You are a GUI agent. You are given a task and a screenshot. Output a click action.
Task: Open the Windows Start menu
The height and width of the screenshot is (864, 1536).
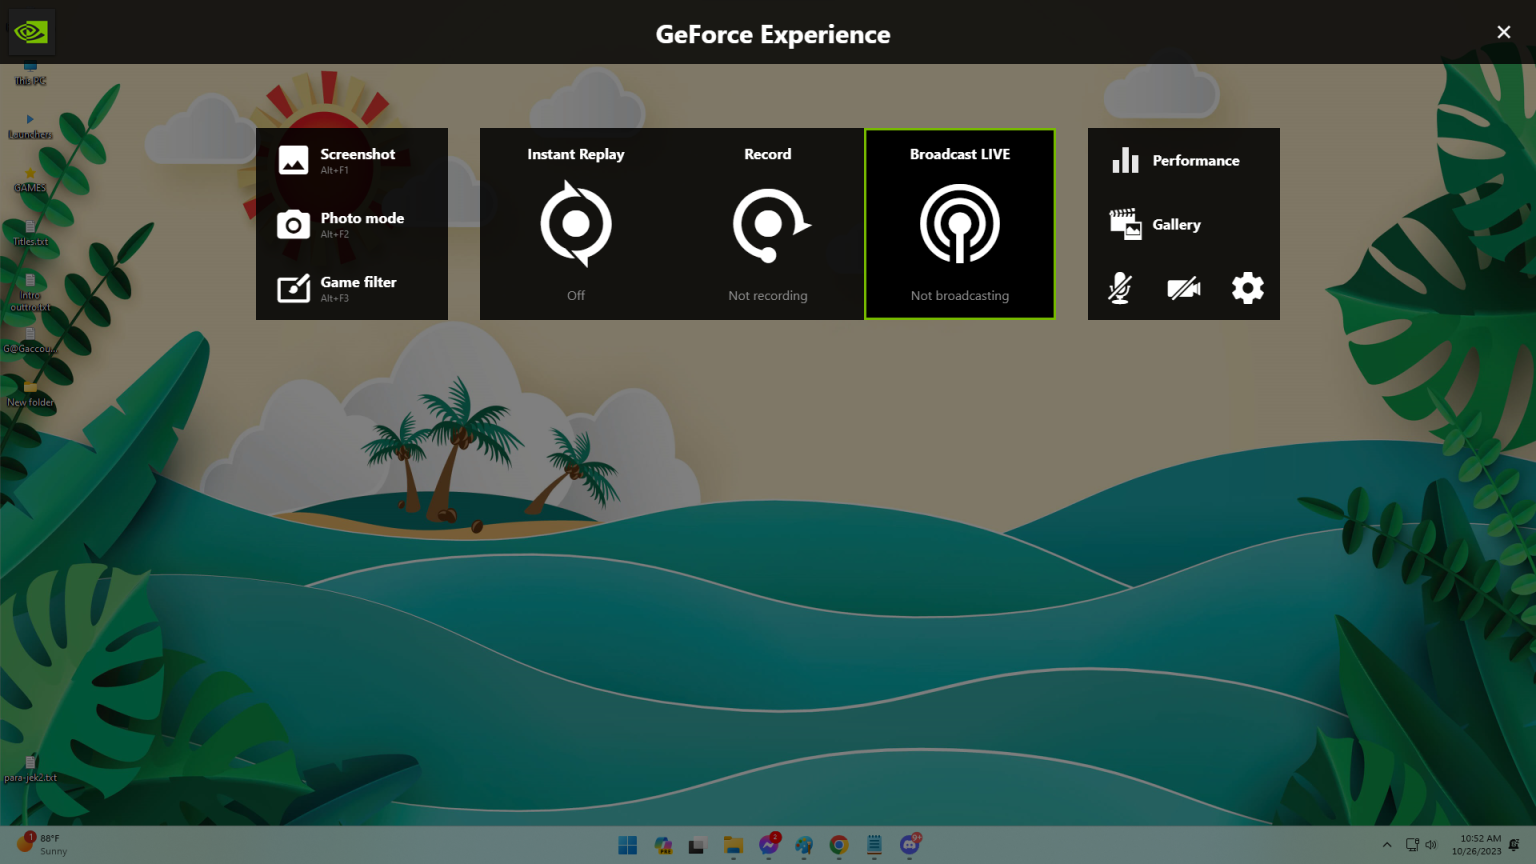pyautogui.click(x=628, y=845)
